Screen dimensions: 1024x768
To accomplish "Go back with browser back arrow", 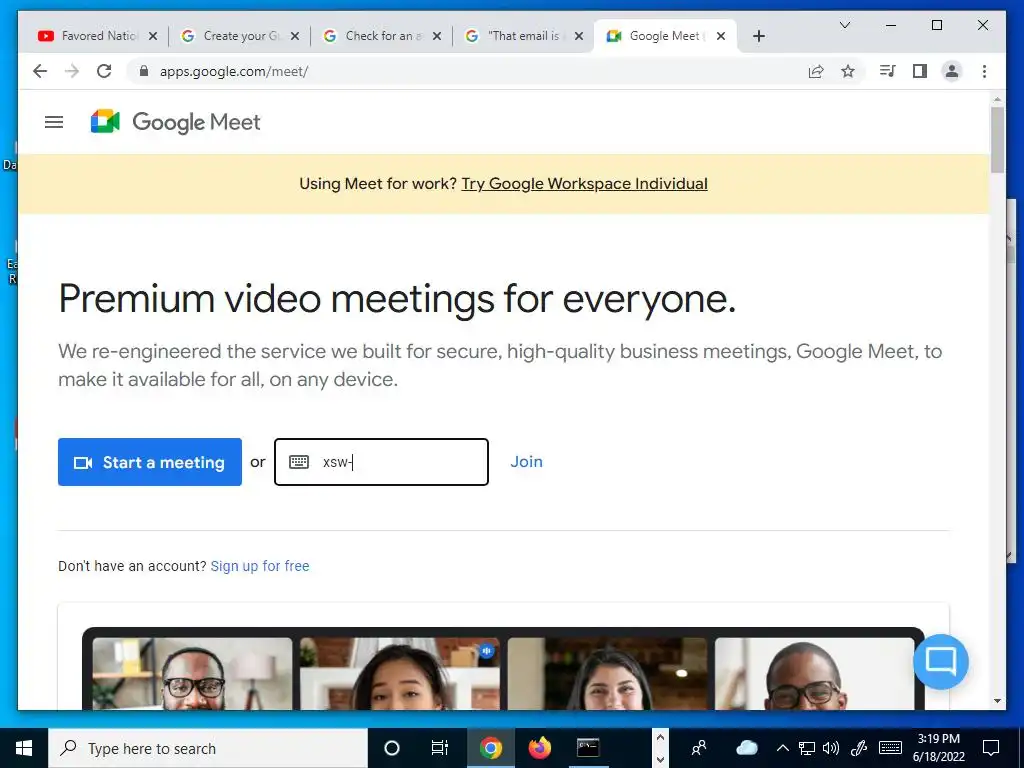I will click(x=40, y=71).
